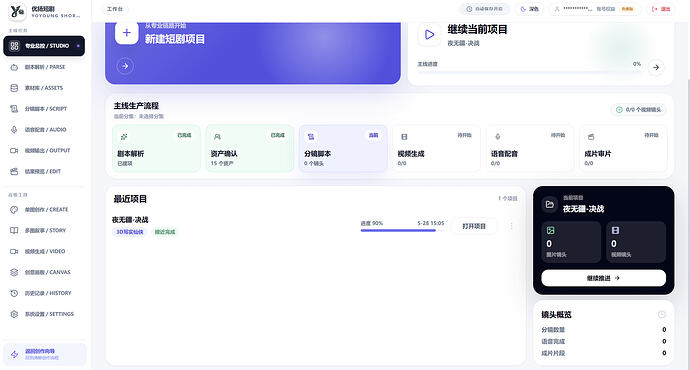
Task: Click the orange membership badge
Action: (627, 9)
